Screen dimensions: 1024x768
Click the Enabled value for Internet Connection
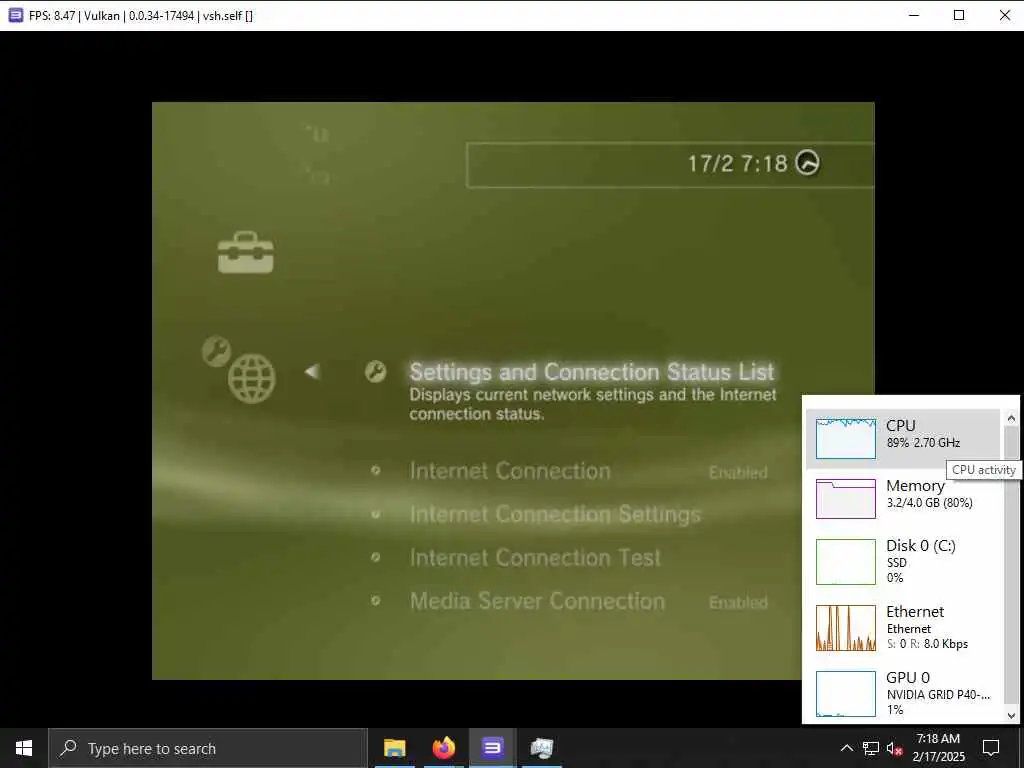pos(738,472)
